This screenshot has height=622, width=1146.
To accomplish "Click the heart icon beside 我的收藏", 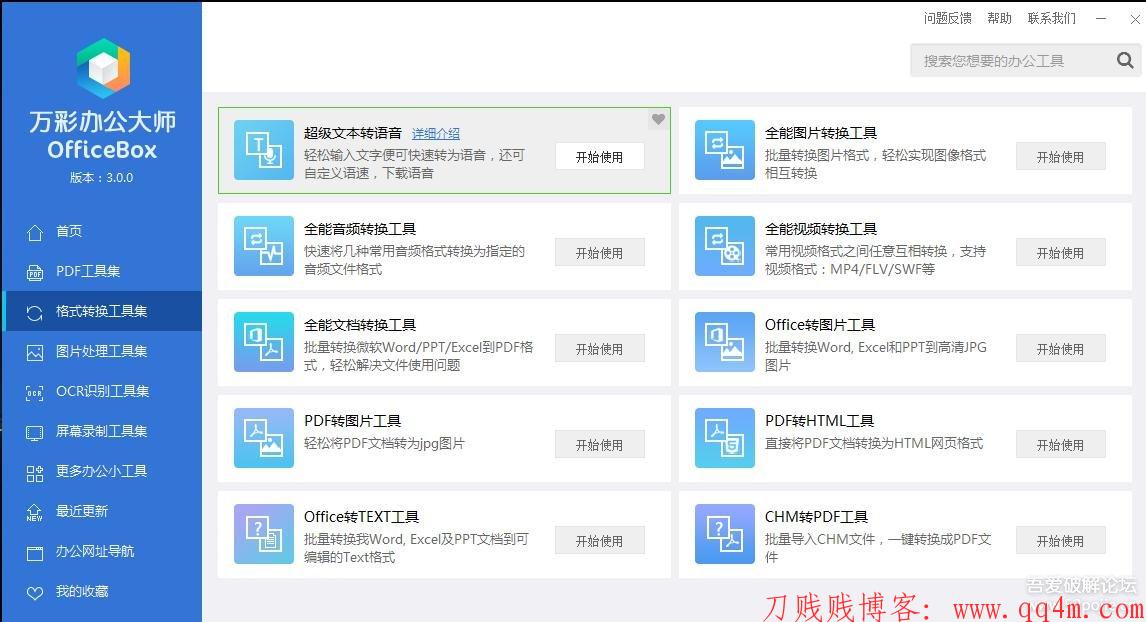I will pos(34,593).
